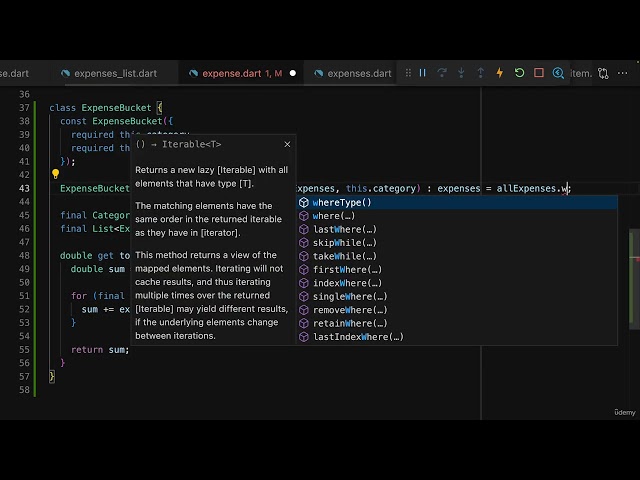Click line number 55 in gutter
Image resolution: width=640 pixels, height=480 pixels.
(x=24, y=350)
